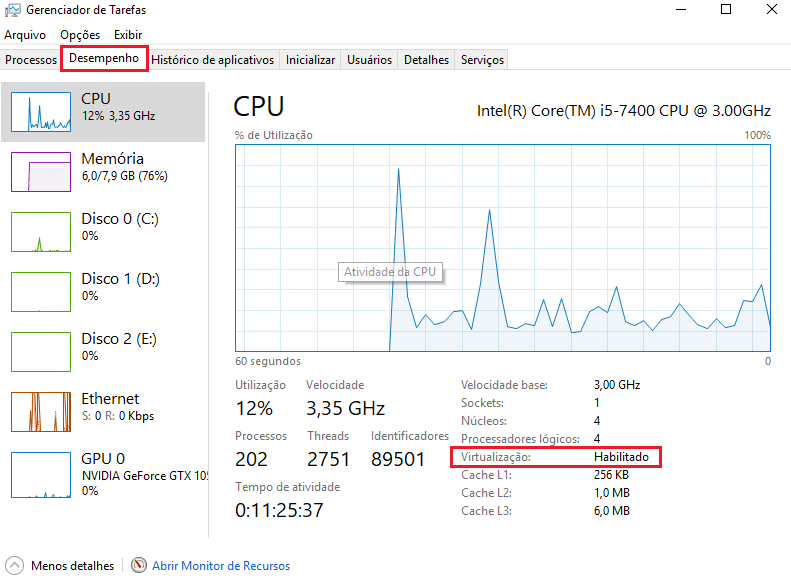Open the Arquivo menu
The image size is (791, 585).
[x=25, y=35]
